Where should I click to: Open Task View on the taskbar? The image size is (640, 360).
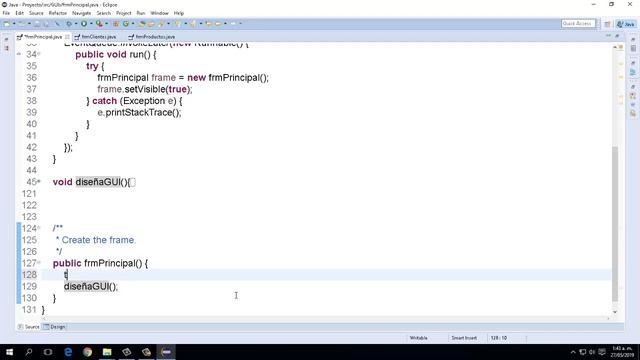[48, 352]
